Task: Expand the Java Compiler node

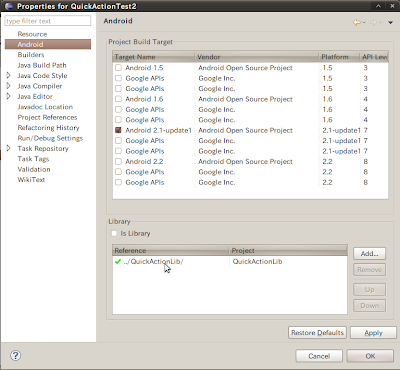Action: coord(9,86)
